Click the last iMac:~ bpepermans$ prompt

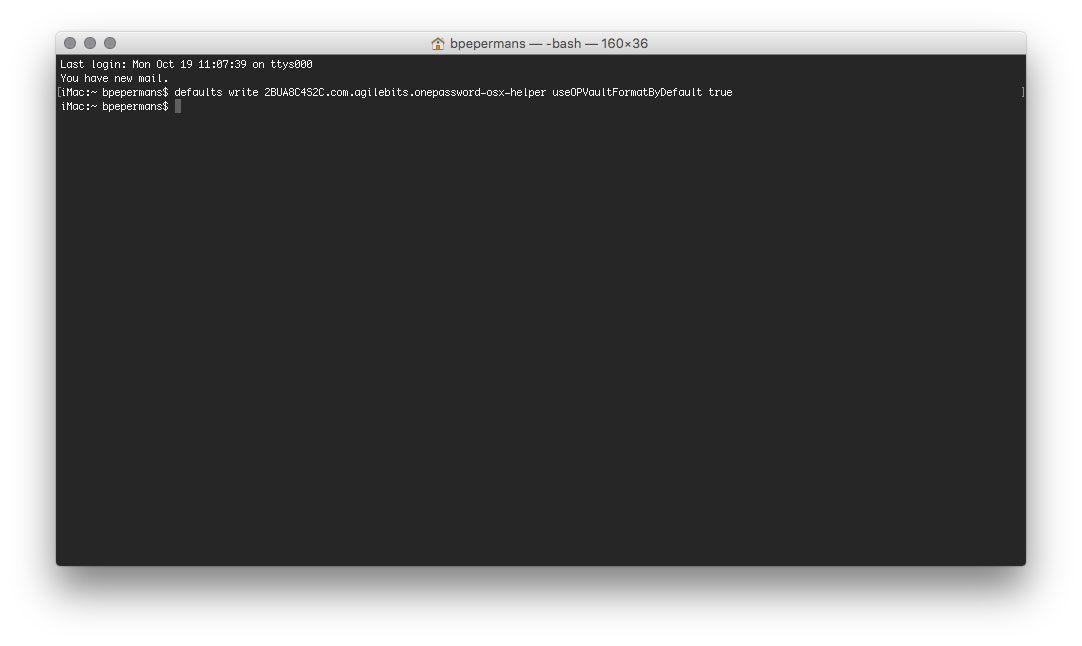(x=115, y=106)
